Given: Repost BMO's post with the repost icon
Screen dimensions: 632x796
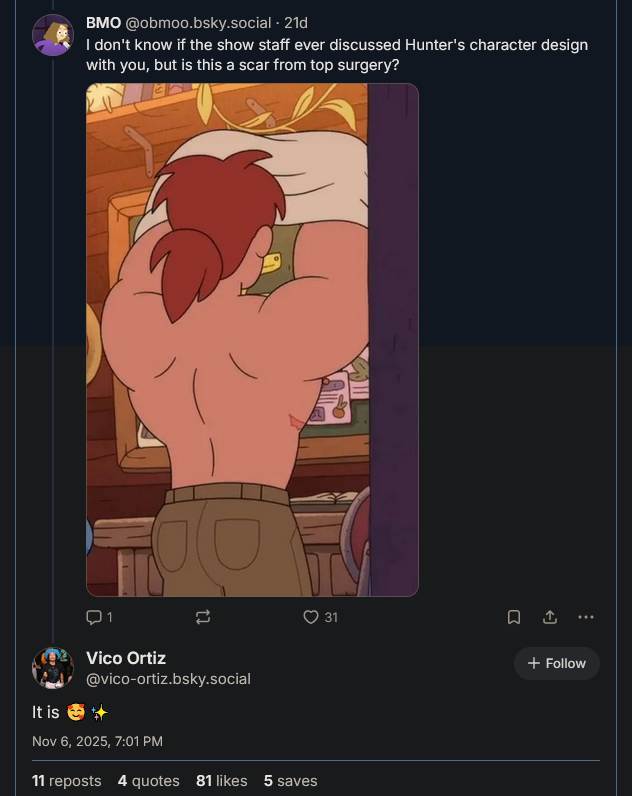Looking at the screenshot, I should click(203, 617).
